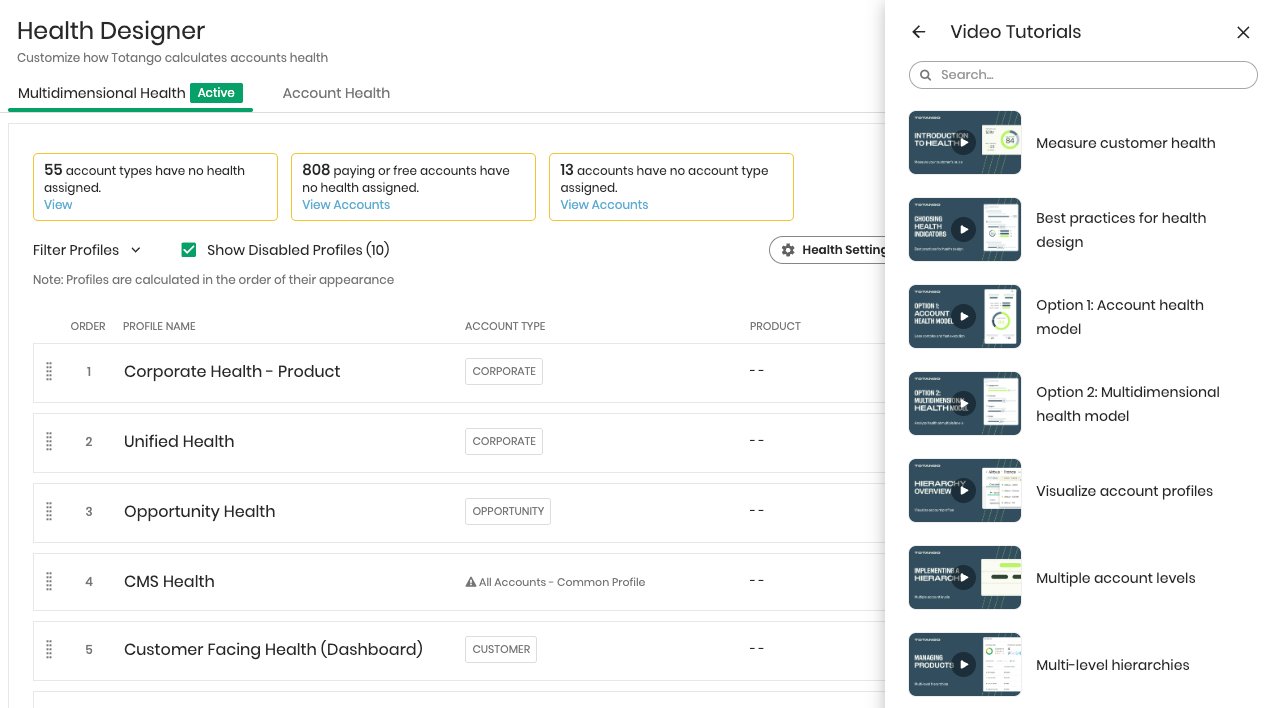This screenshot has height=708, width=1276.
Task: Grab drag handle for Opportunity Health
Action: point(49,511)
